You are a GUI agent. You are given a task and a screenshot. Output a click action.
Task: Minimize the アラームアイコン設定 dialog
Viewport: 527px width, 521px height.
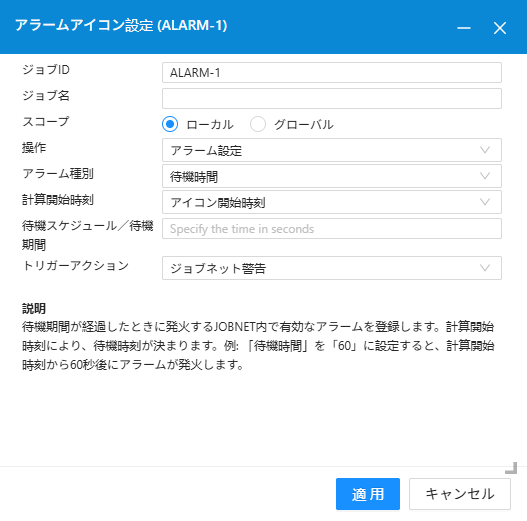tap(464, 28)
